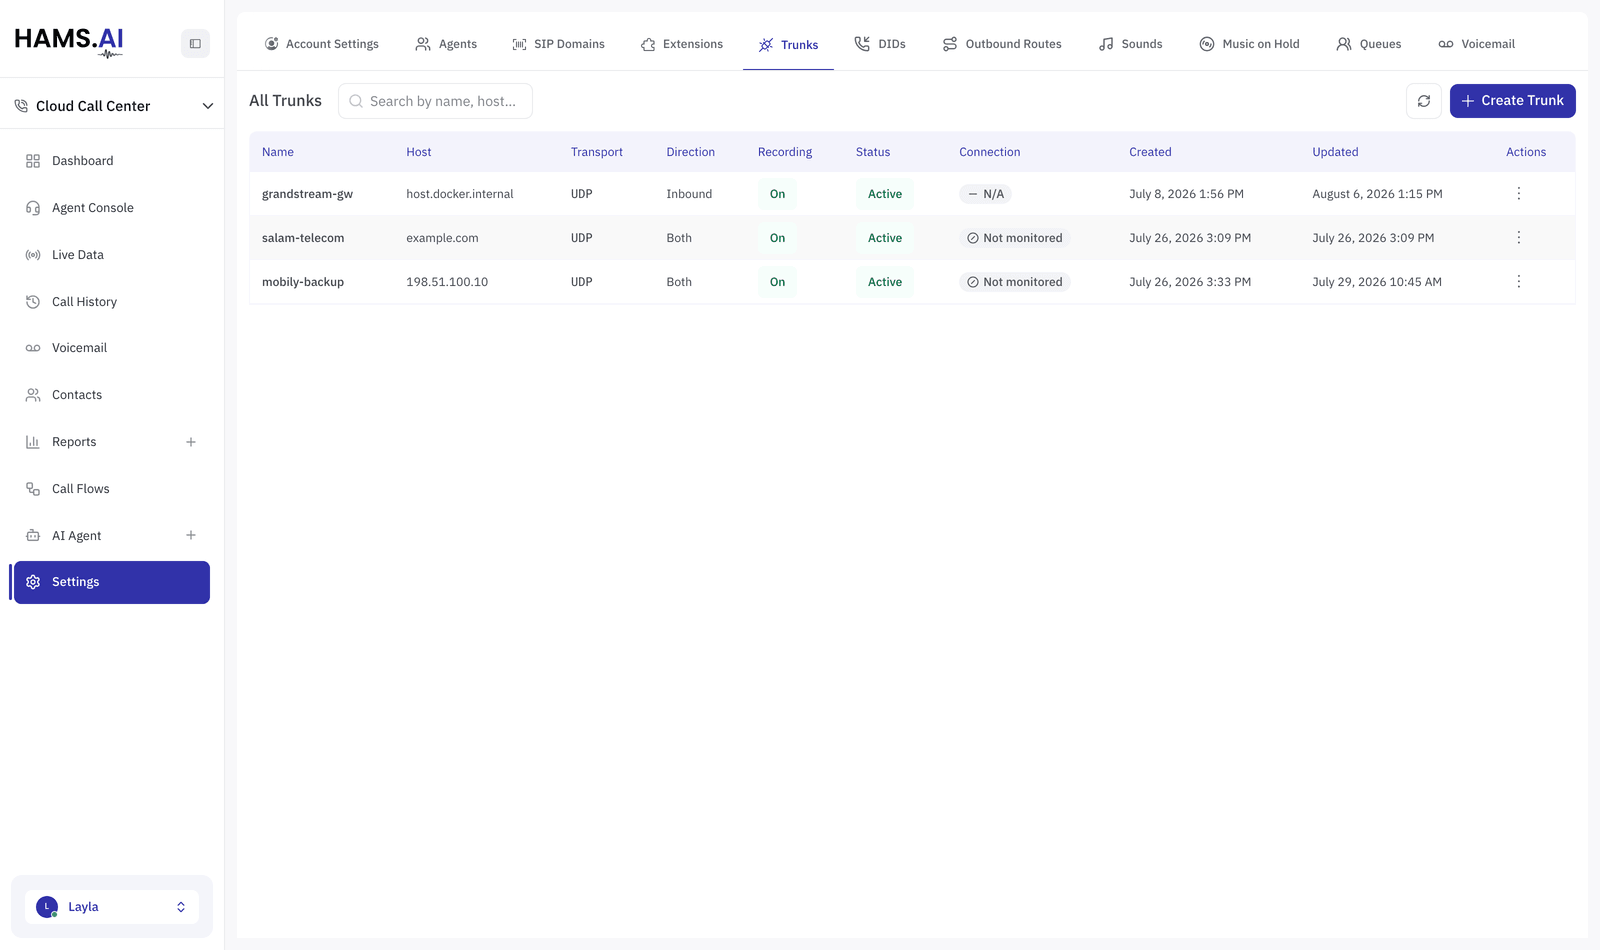The image size is (1600, 950).
Task: Click the HAMS.AI logo
Action: [x=69, y=41]
